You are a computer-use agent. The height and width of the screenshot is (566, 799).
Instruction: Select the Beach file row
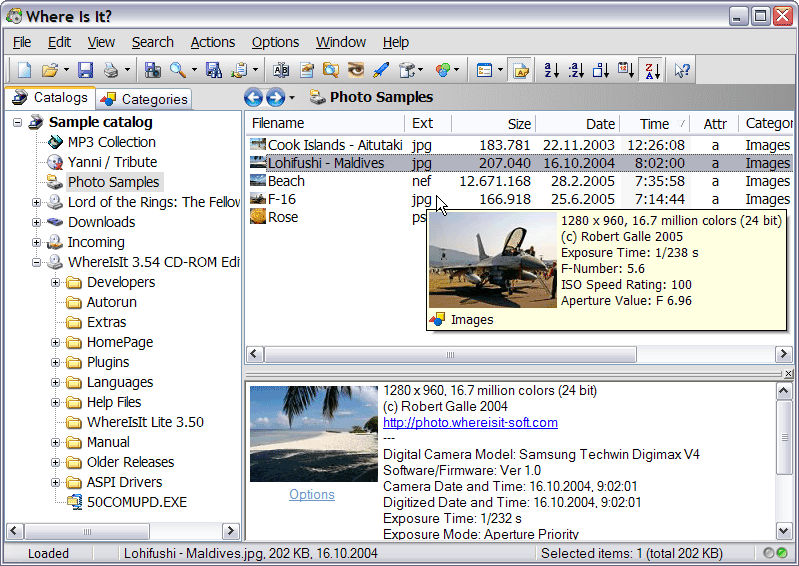point(286,181)
